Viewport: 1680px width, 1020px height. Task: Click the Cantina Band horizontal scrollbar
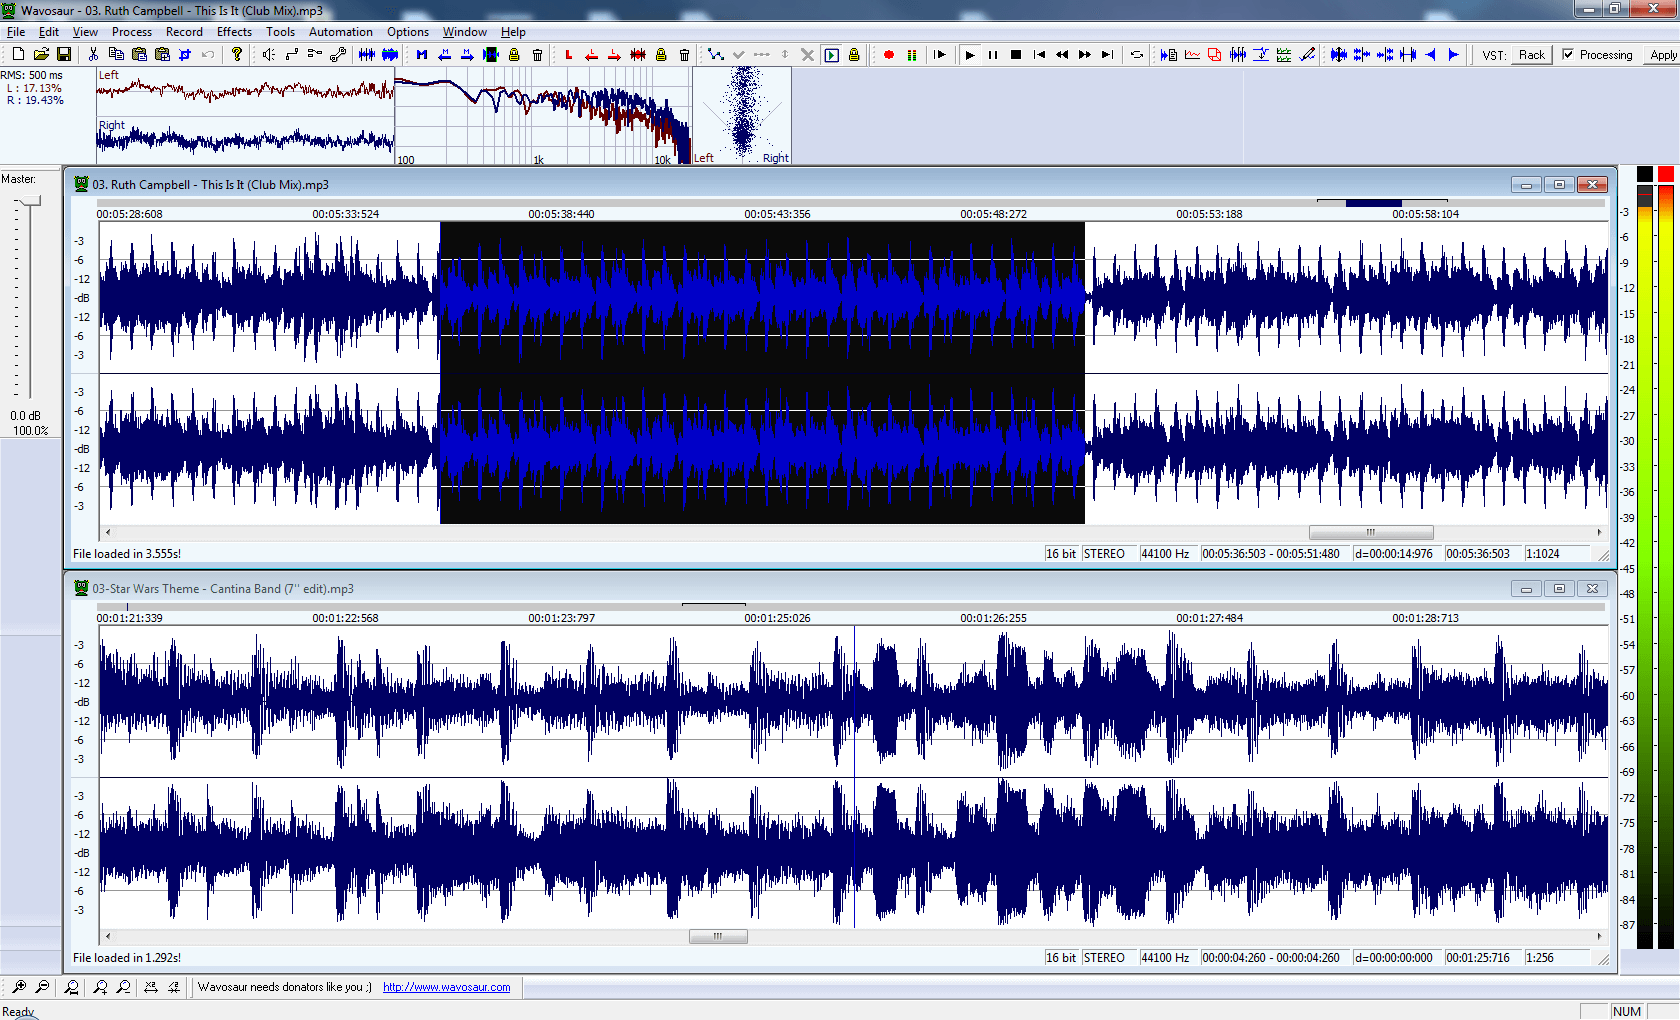[x=717, y=936]
